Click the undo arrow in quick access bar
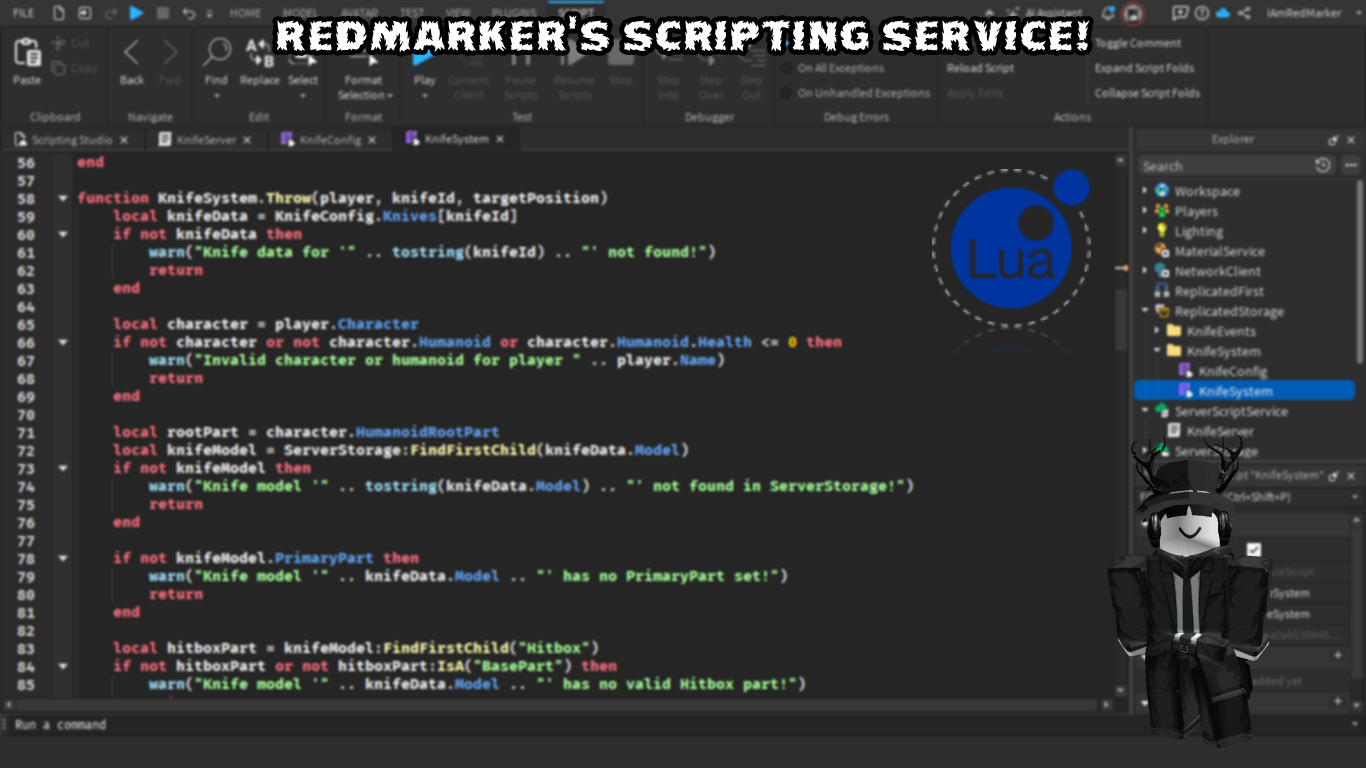Viewport: 1366px width, 768px height. [x=188, y=13]
